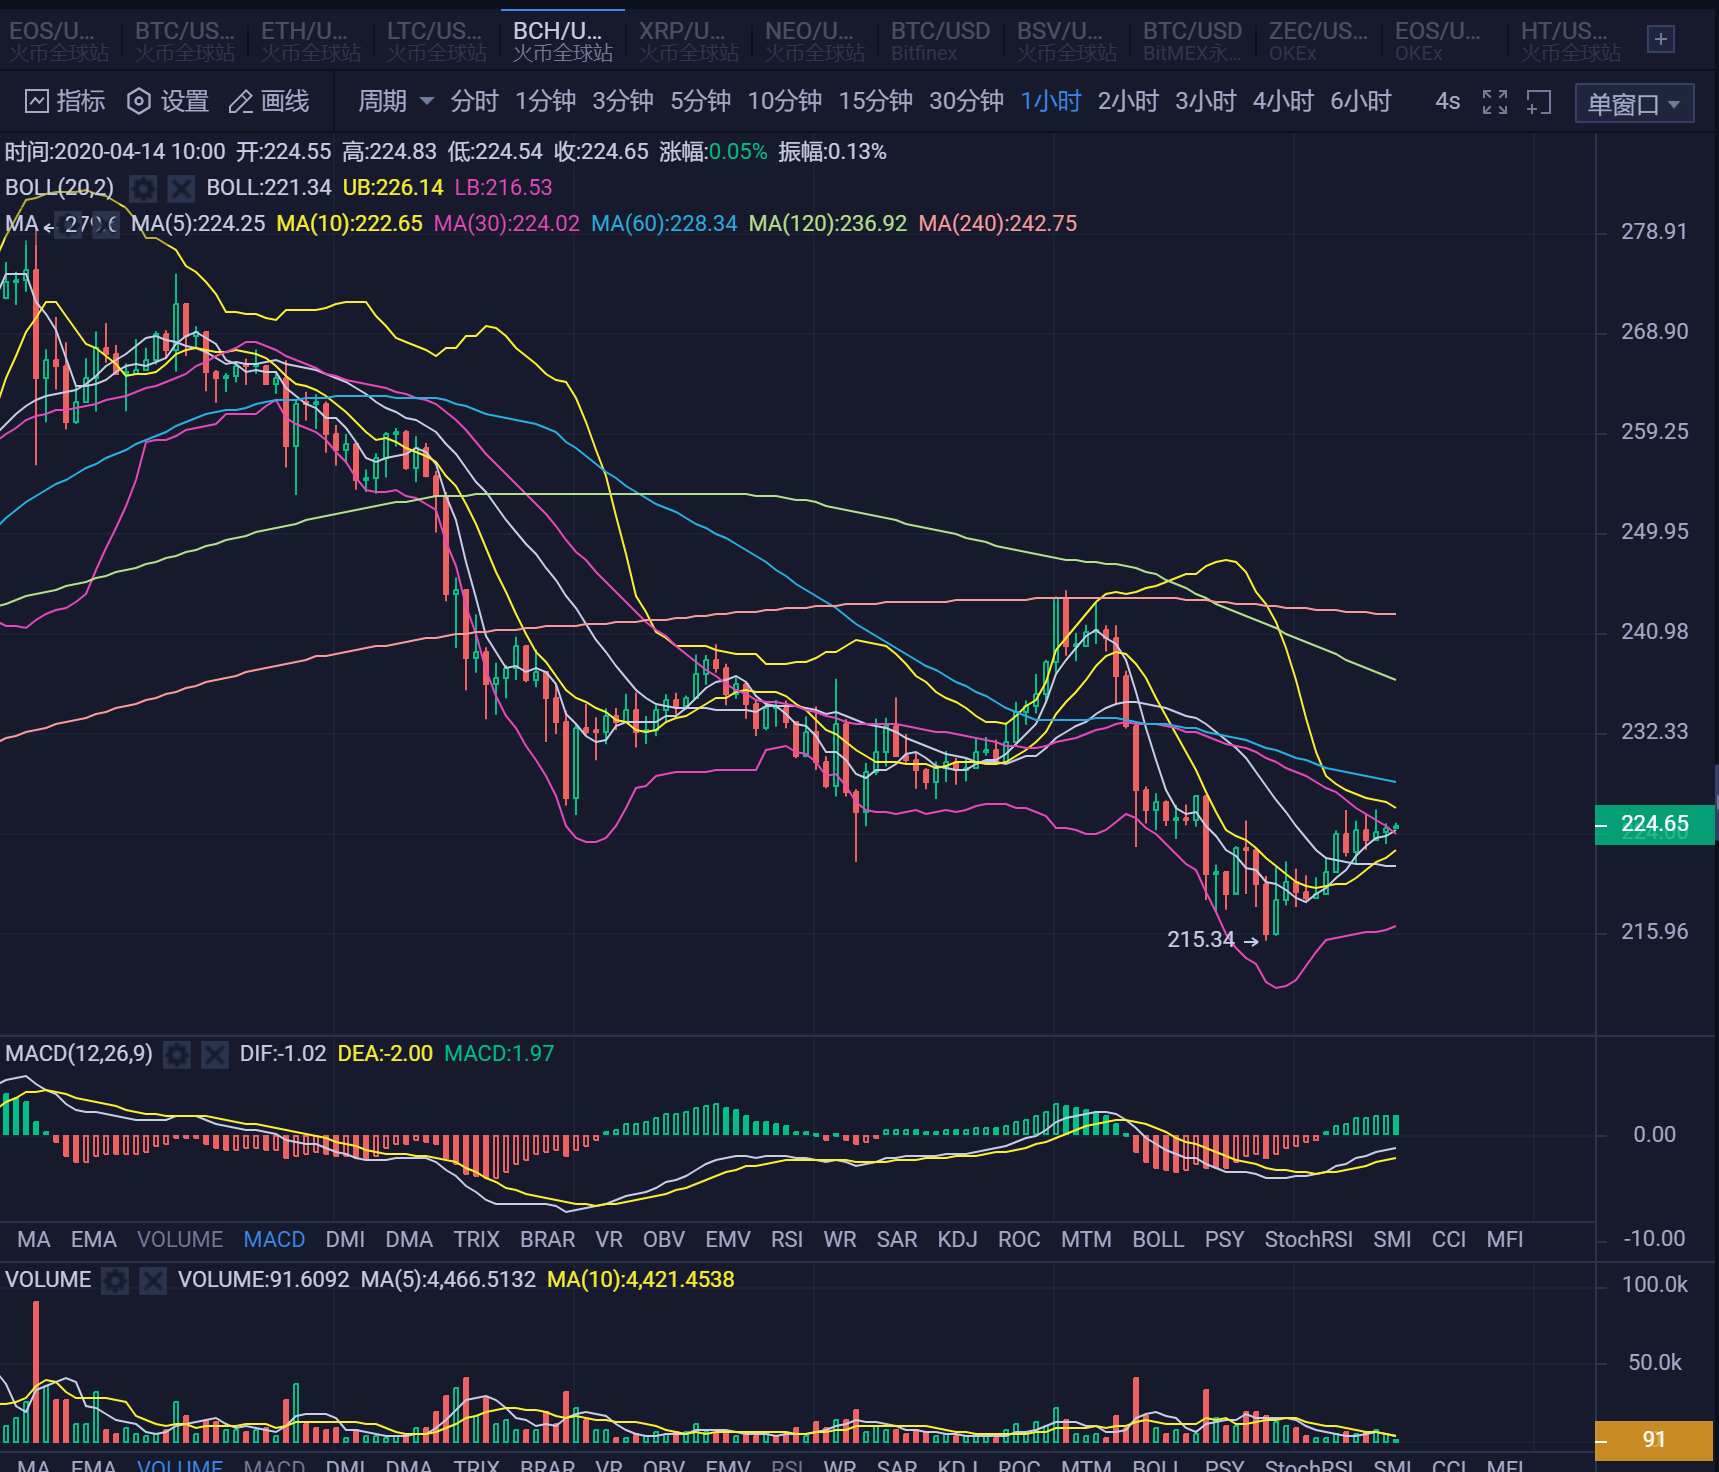Switch chart to 30分钟 timeframe
This screenshot has height=1472, width=1719.
tap(964, 102)
